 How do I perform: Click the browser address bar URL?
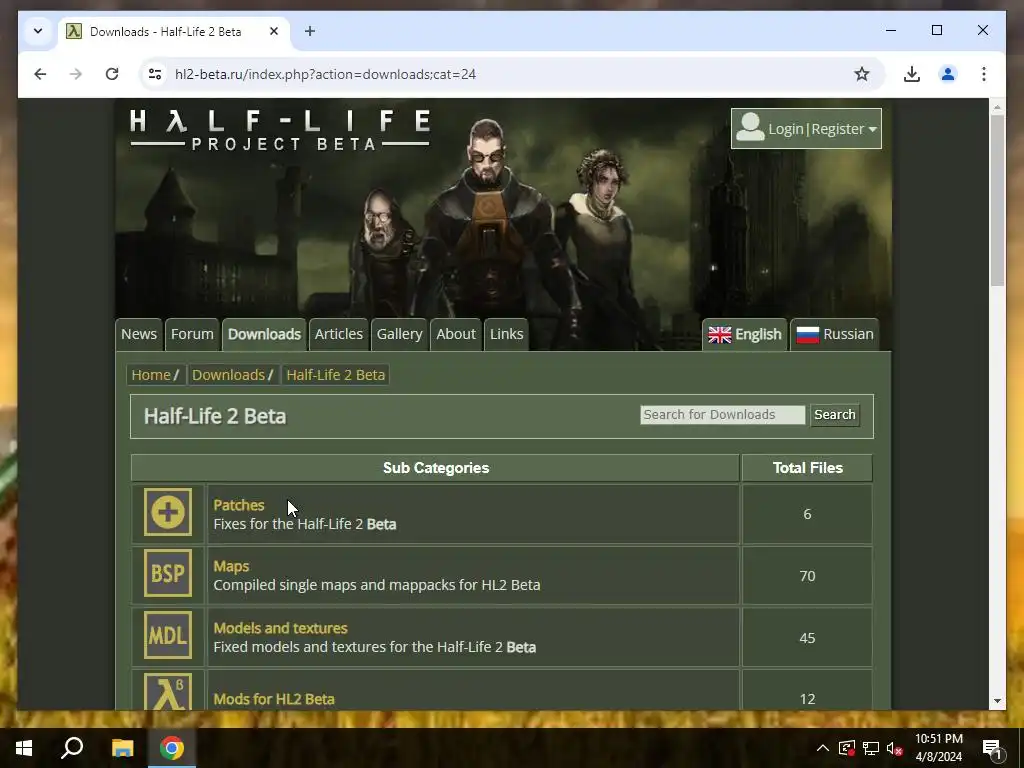pyautogui.click(x=325, y=74)
